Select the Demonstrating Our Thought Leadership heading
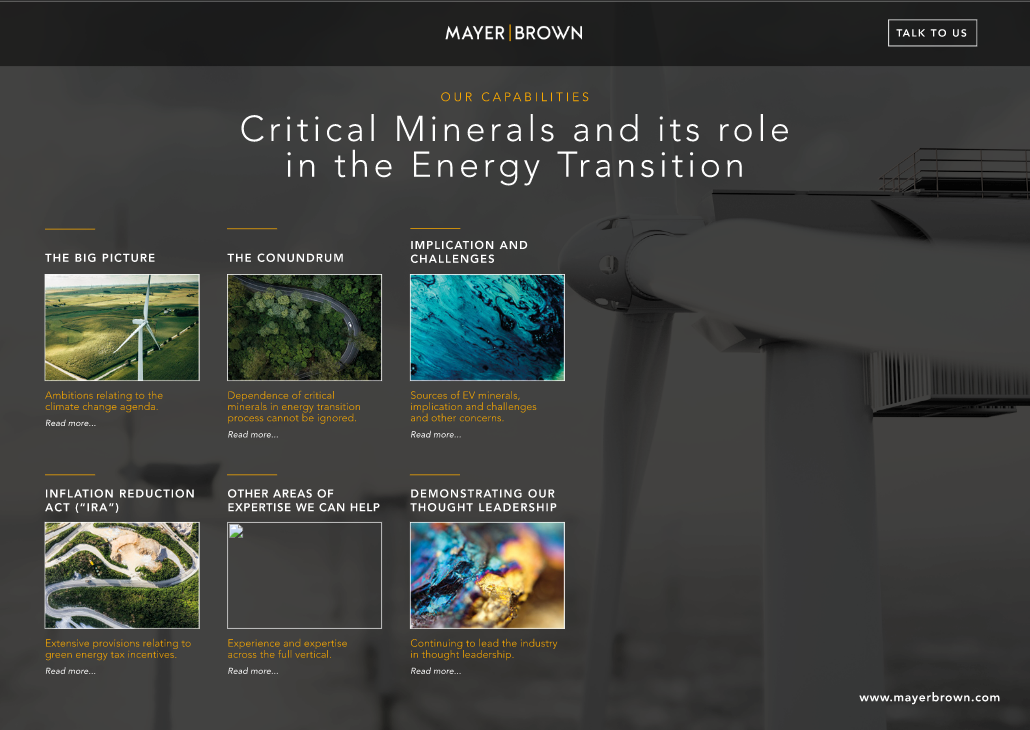 click(x=483, y=500)
